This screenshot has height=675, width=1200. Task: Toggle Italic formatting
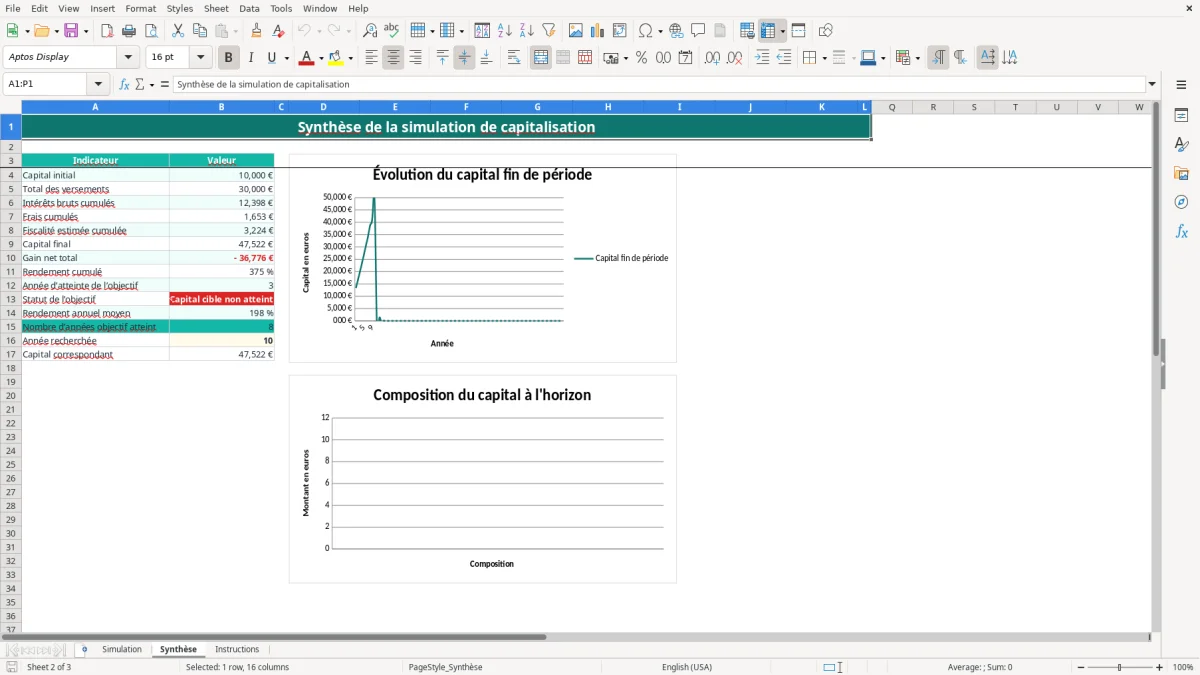pos(251,58)
